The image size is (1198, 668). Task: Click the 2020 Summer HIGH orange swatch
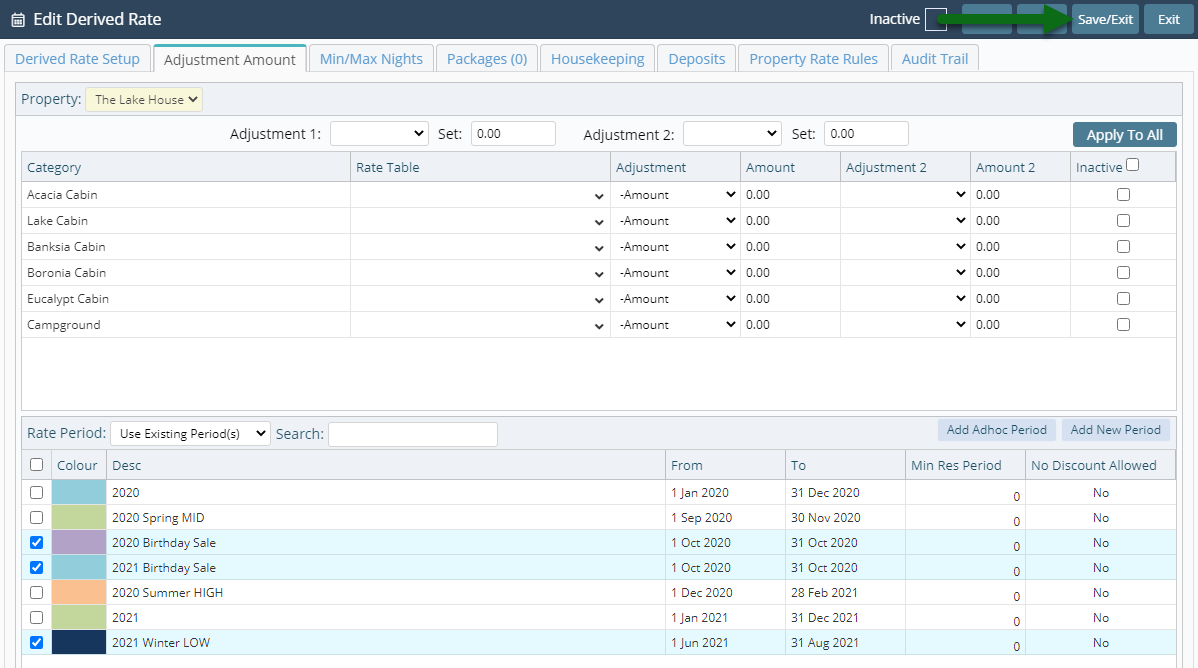(79, 592)
